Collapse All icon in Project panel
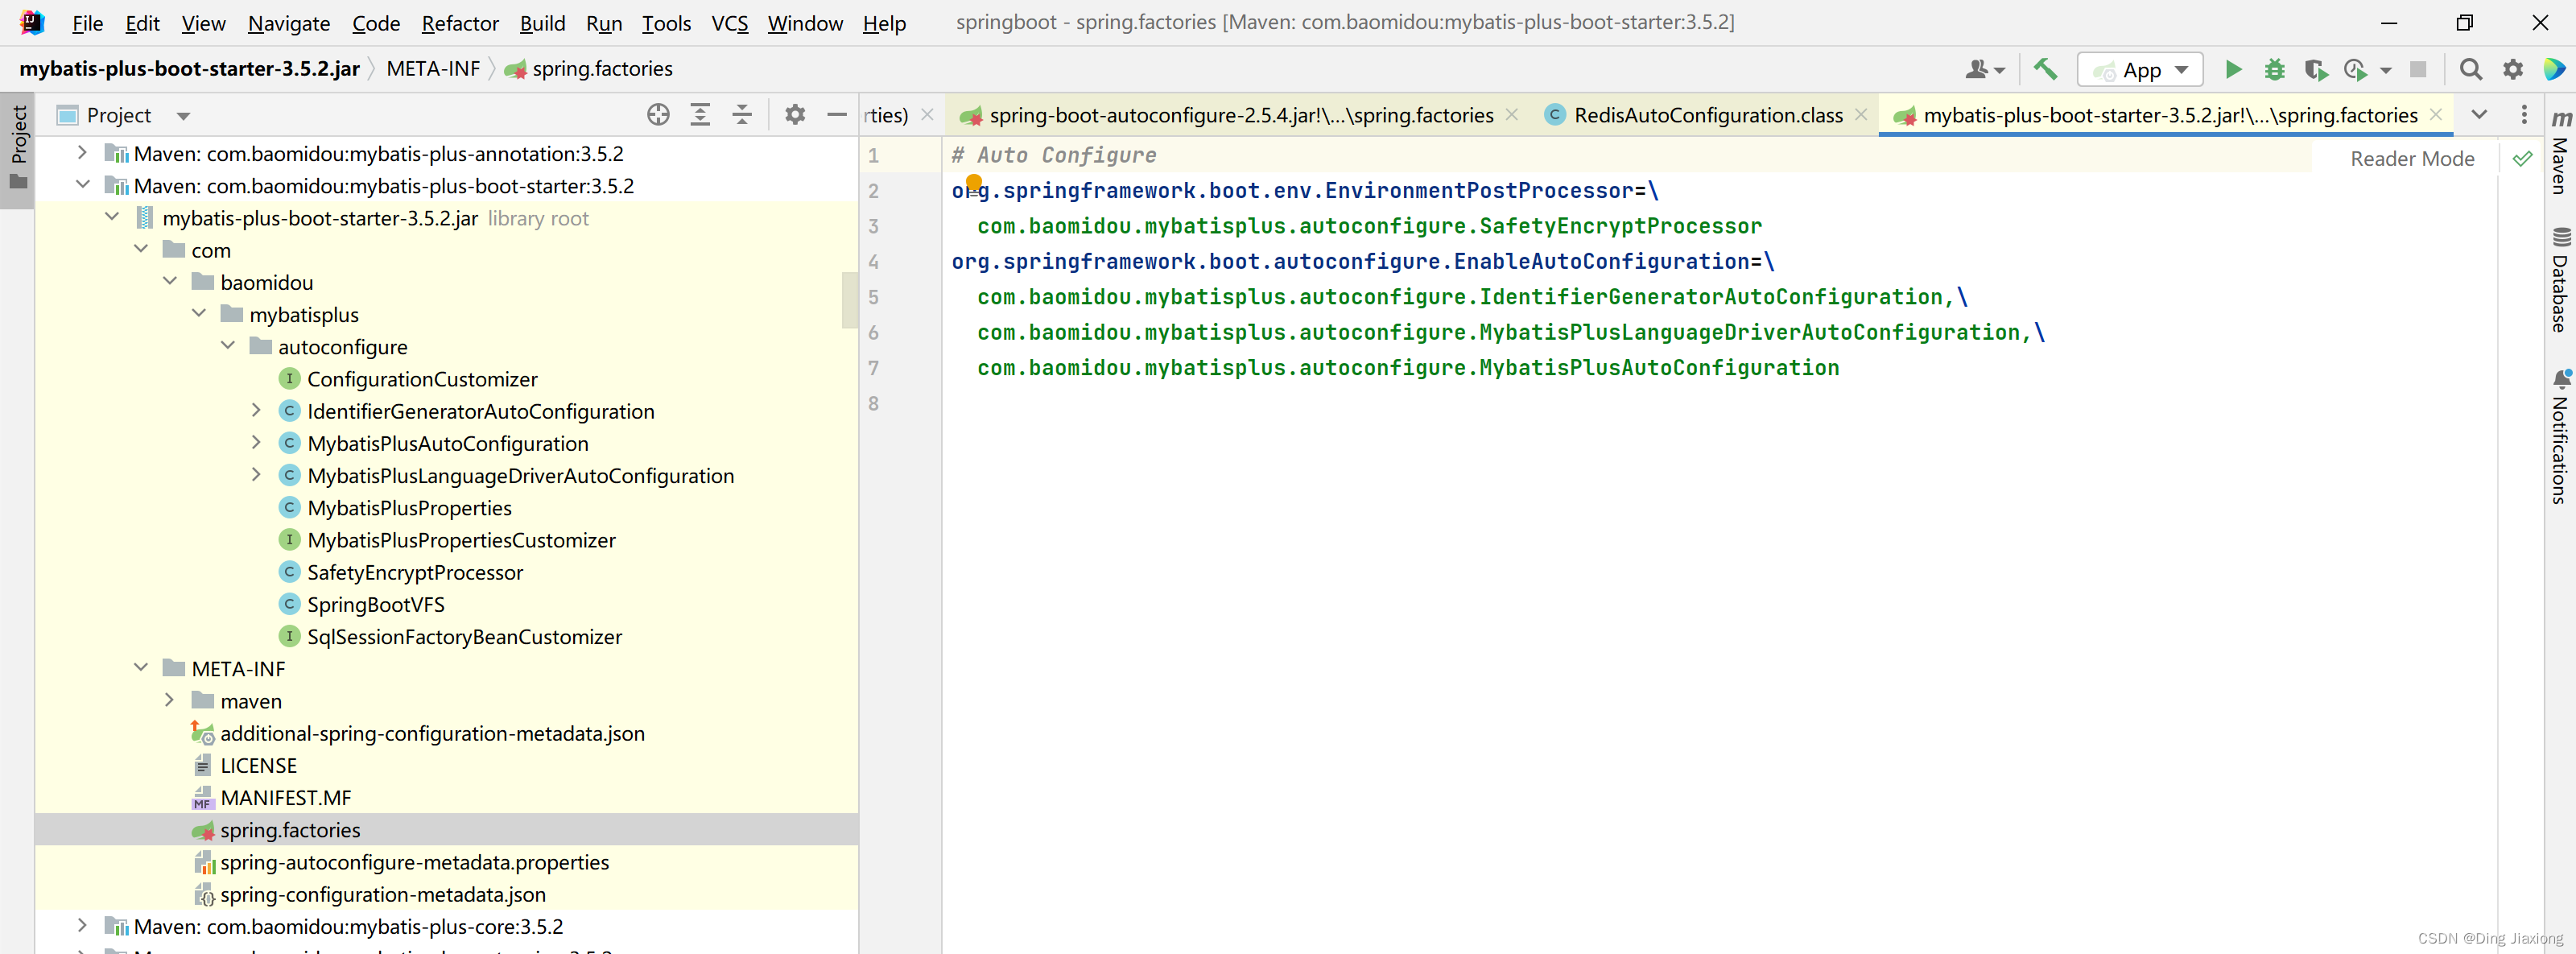The image size is (2576, 954). [742, 115]
